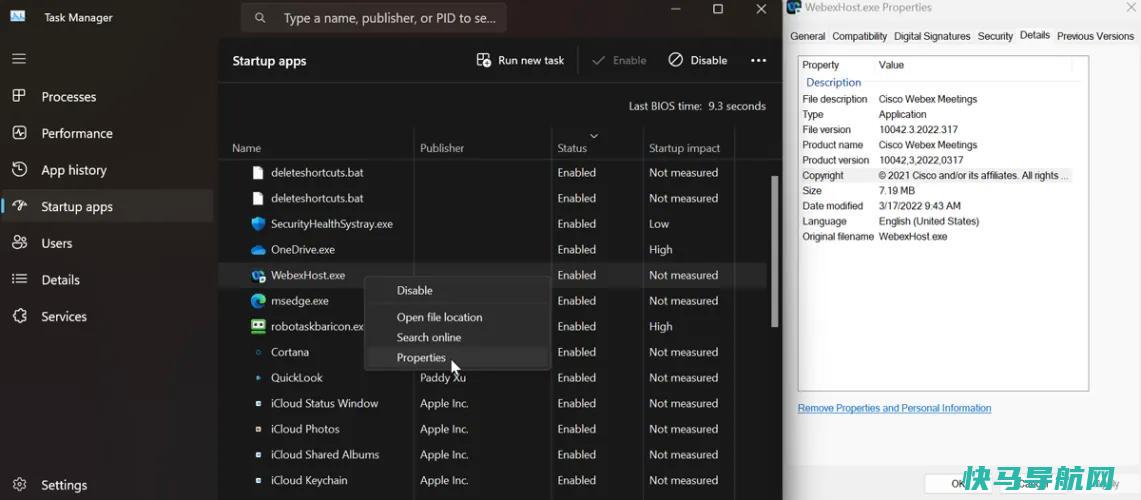Viewport: 1141px width, 500px height.
Task: Click the search magnifier icon
Action: (260, 18)
